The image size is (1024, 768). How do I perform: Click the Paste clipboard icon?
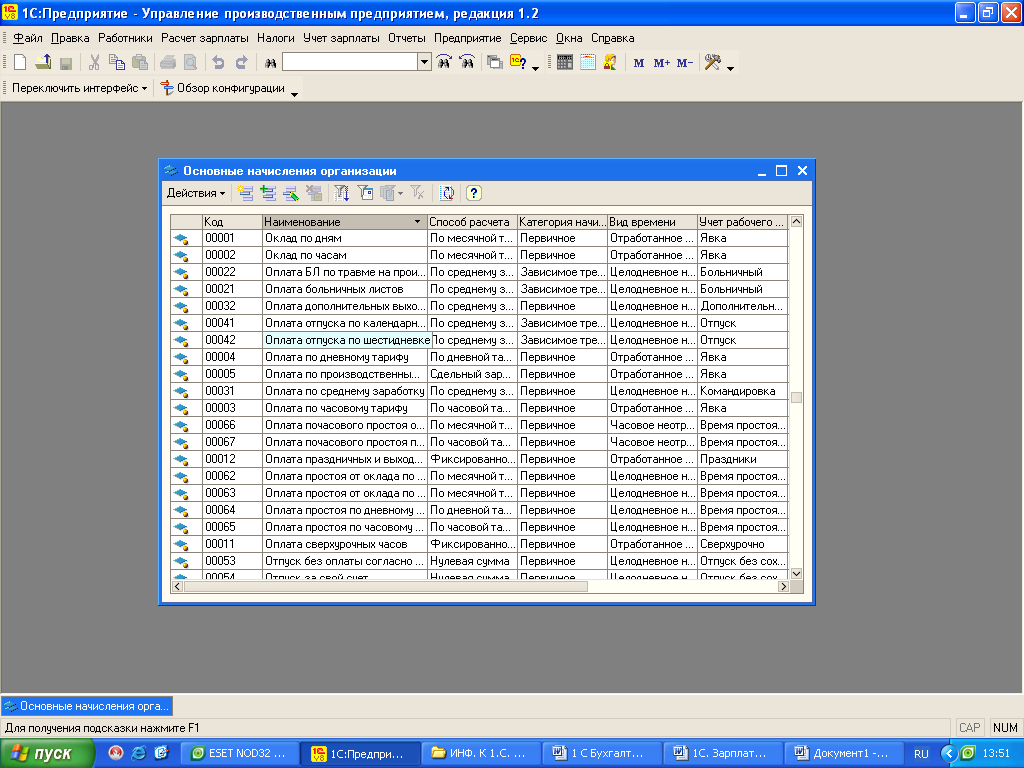point(140,62)
